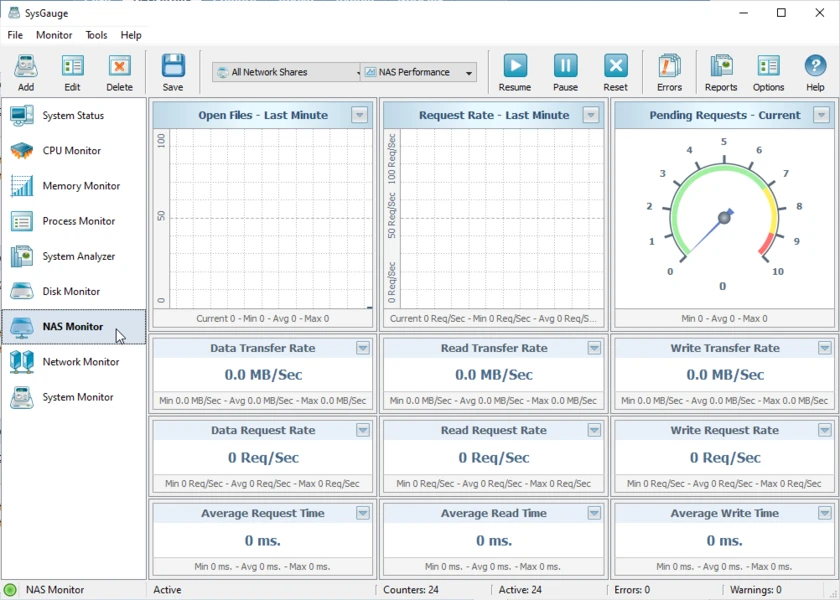Screen dimensions: 840x600
Task: Open Reports from the toolbar
Action: 721,72
